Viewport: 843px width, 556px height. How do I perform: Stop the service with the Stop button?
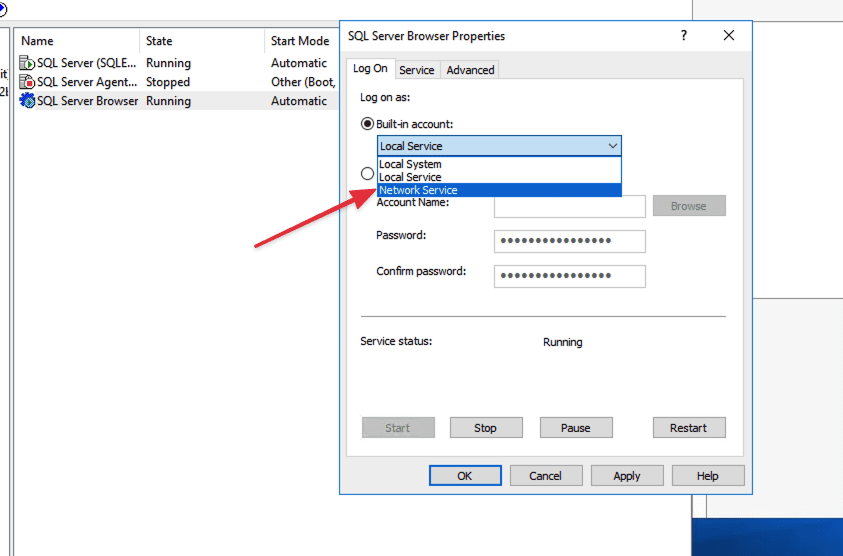click(x=486, y=428)
